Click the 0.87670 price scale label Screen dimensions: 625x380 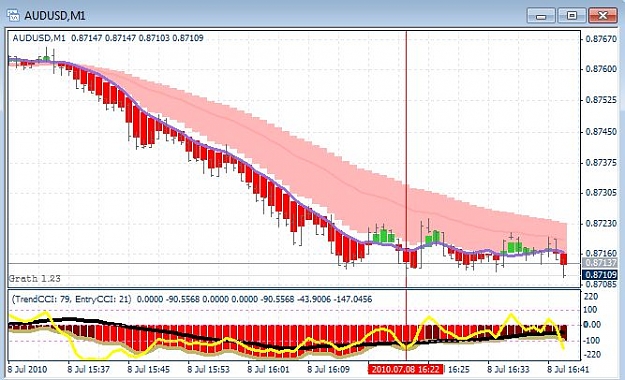[601, 39]
